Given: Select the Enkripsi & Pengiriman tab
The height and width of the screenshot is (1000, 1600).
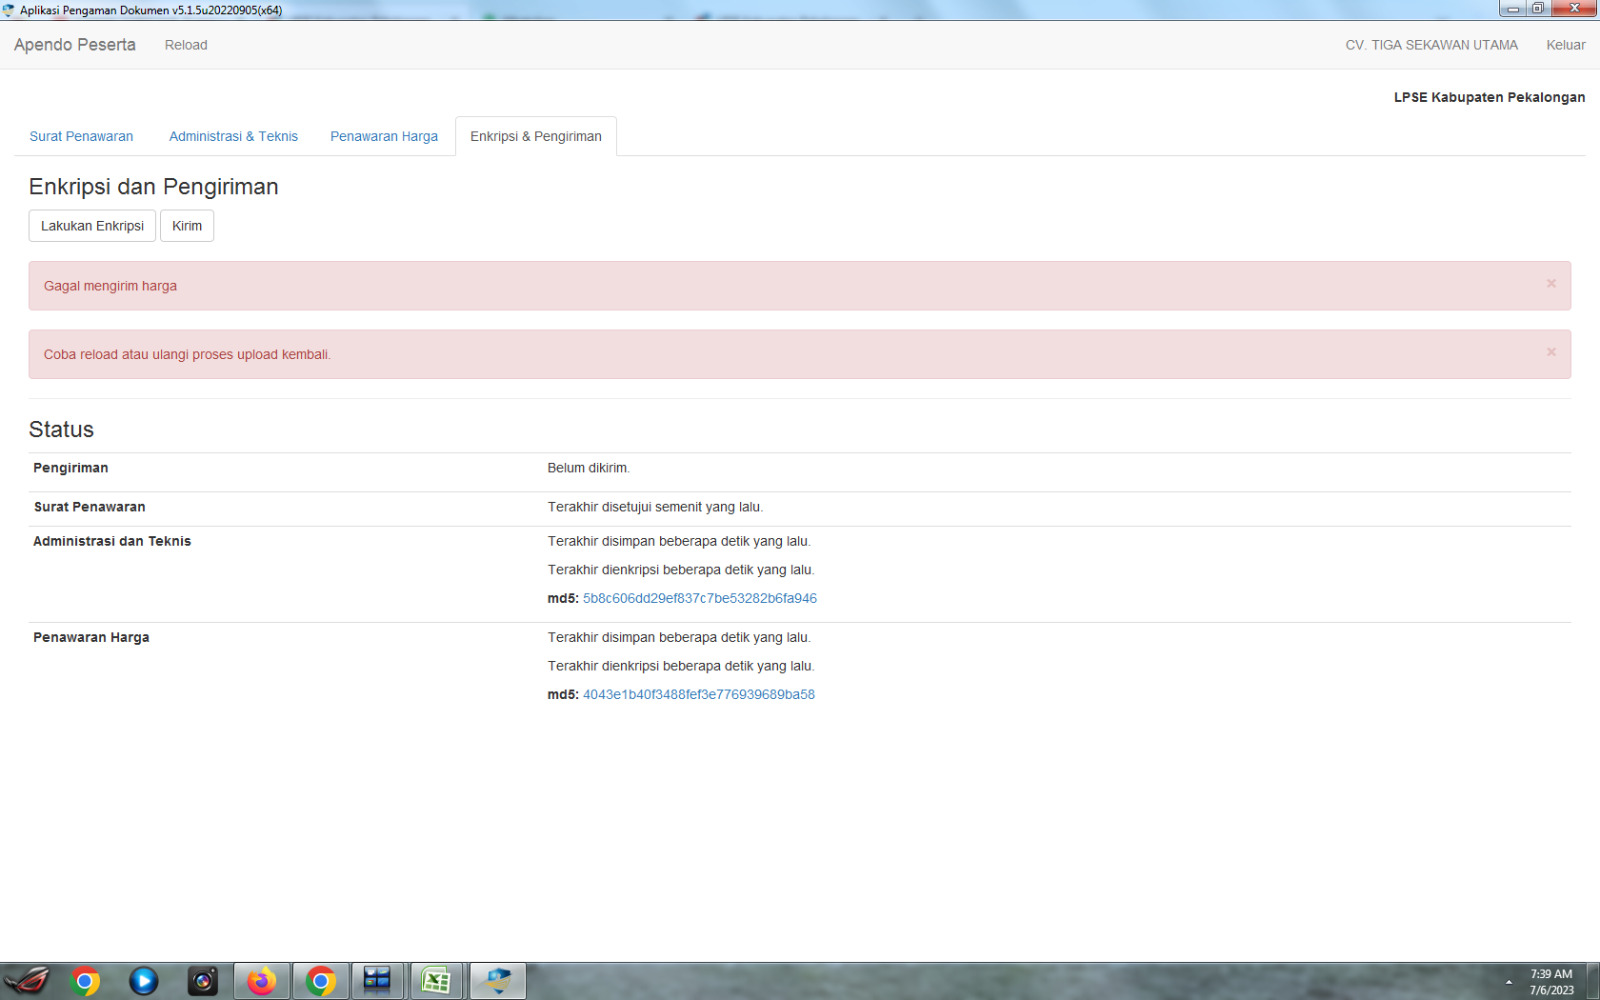Looking at the screenshot, I should (536, 136).
